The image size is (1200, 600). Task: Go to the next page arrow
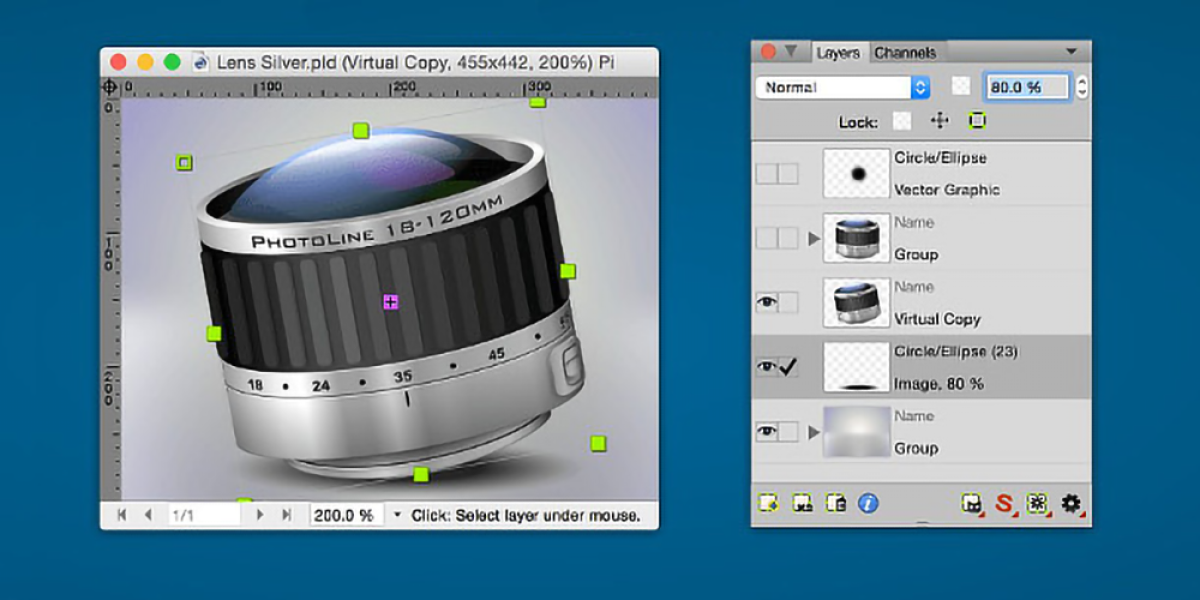260,515
